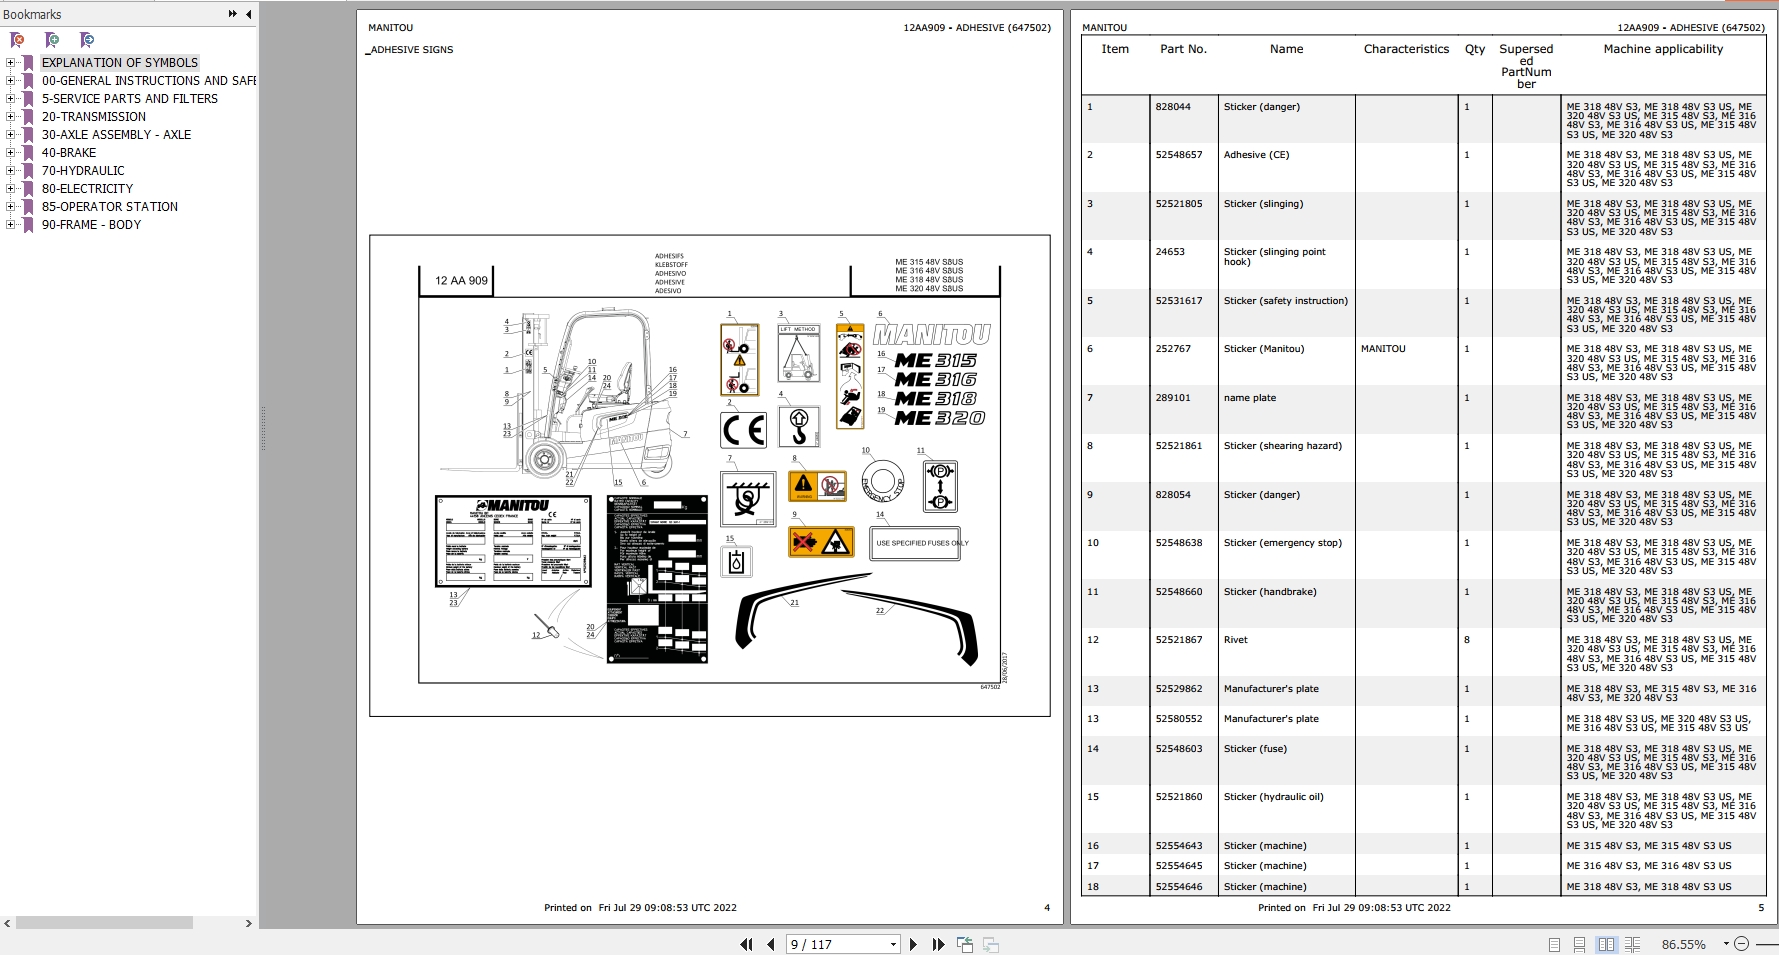
Task: Open the zoom level dropdown arrow
Action: point(1725,944)
